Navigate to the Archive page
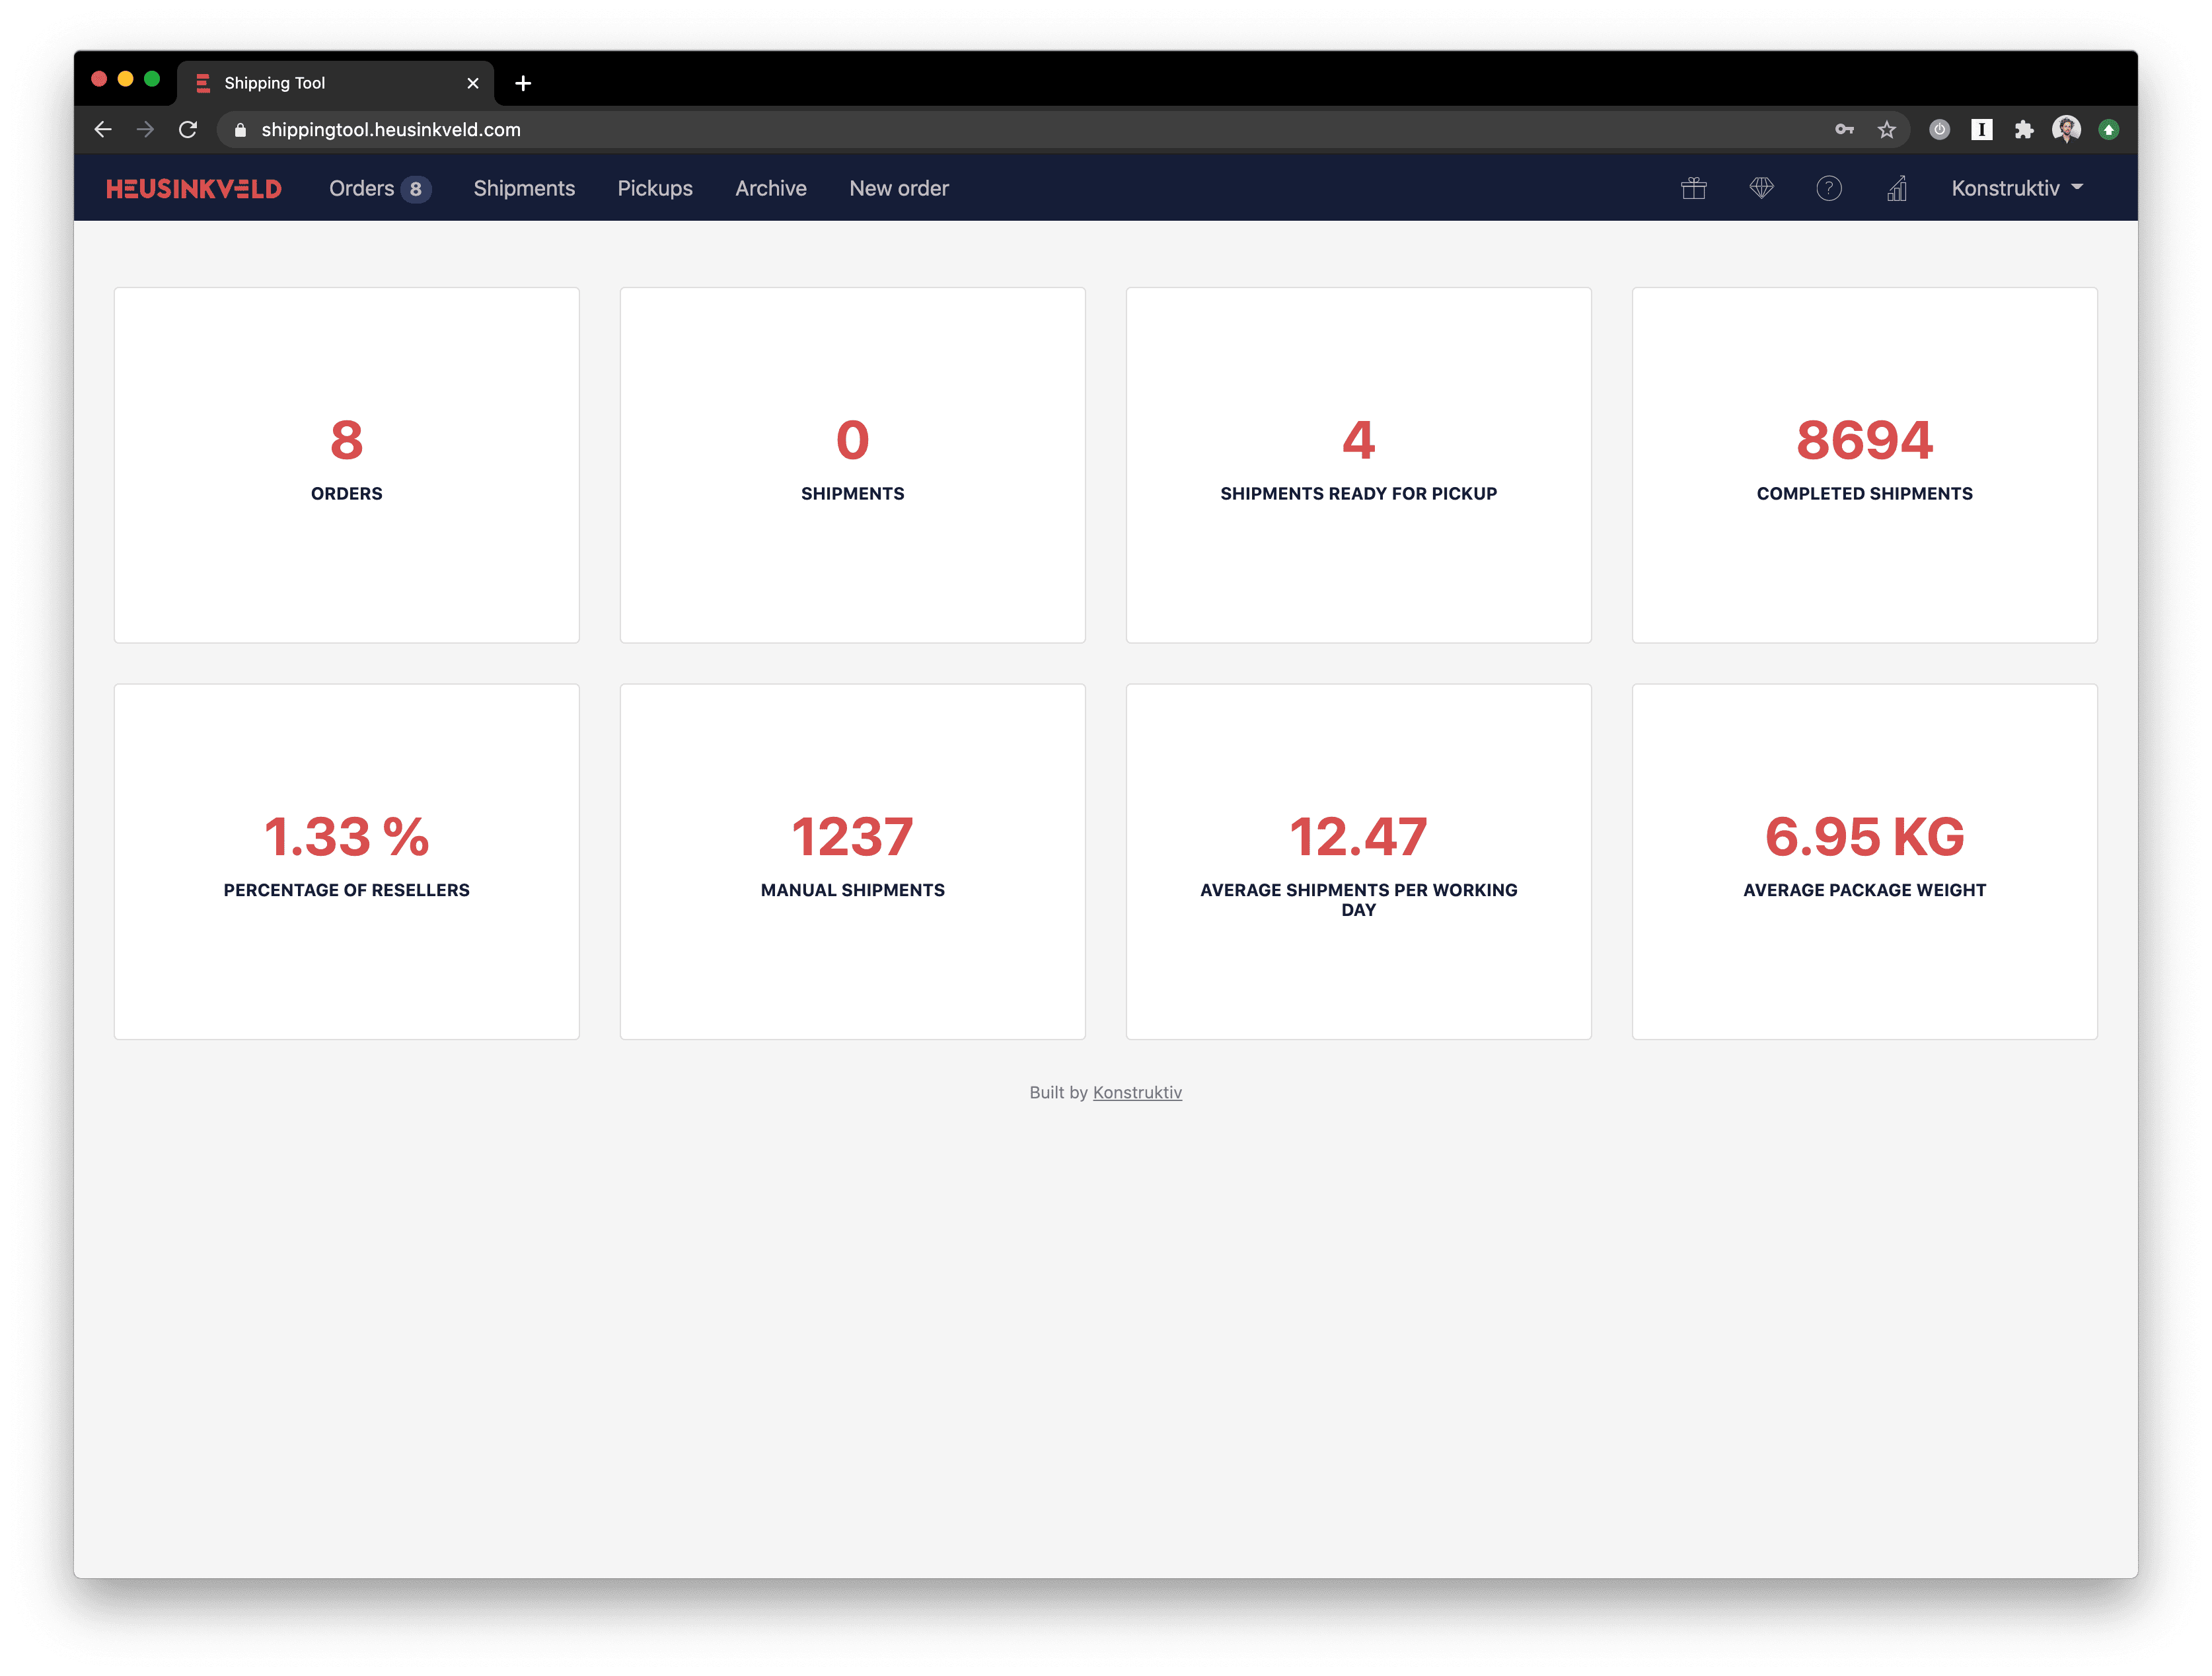The width and height of the screenshot is (2212, 1676). (770, 188)
